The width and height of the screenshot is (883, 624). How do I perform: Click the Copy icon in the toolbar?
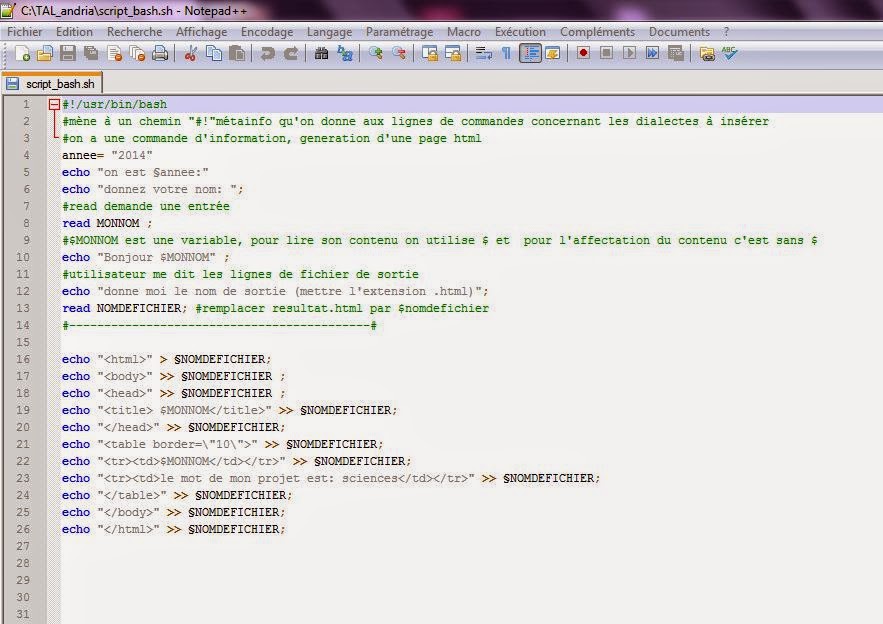coord(214,54)
